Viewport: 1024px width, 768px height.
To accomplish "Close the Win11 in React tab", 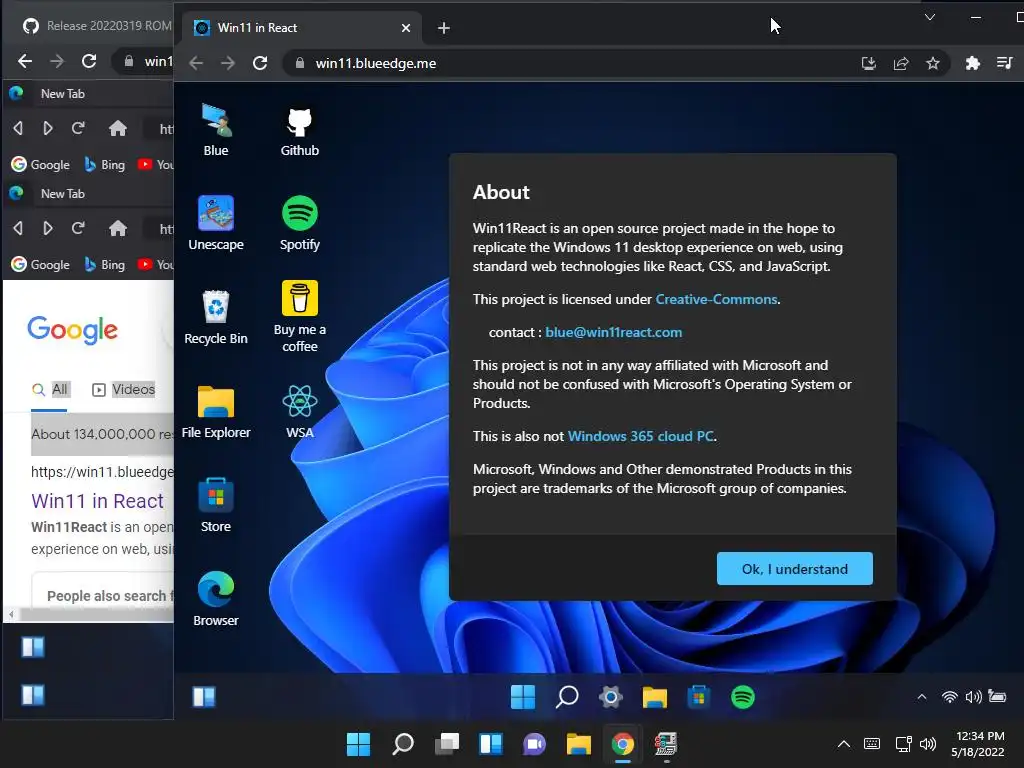I will pos(406,28).
